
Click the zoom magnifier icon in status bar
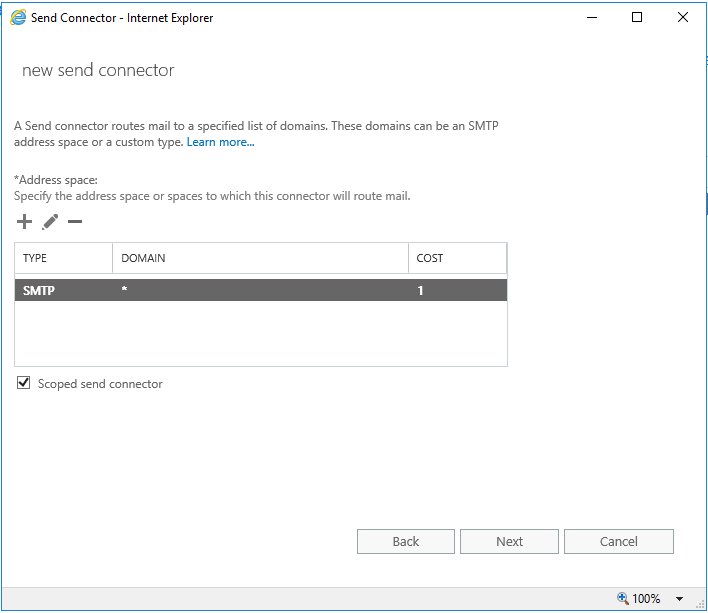[x=622, y=598]
